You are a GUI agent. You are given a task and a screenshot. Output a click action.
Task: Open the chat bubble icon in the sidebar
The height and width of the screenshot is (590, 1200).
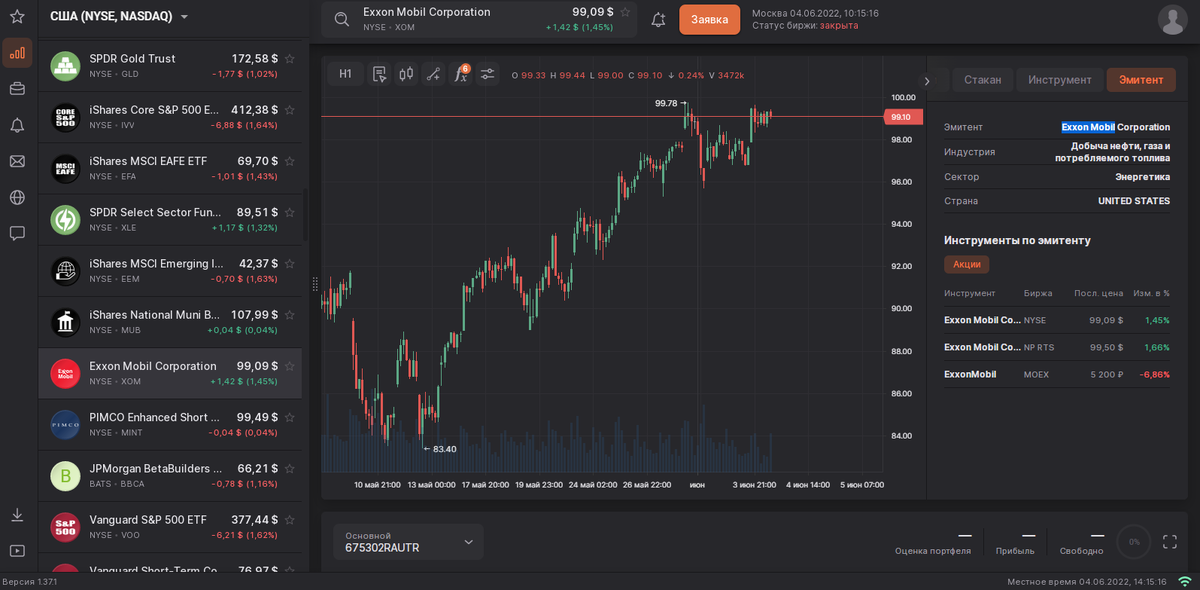tap(17, 233)
